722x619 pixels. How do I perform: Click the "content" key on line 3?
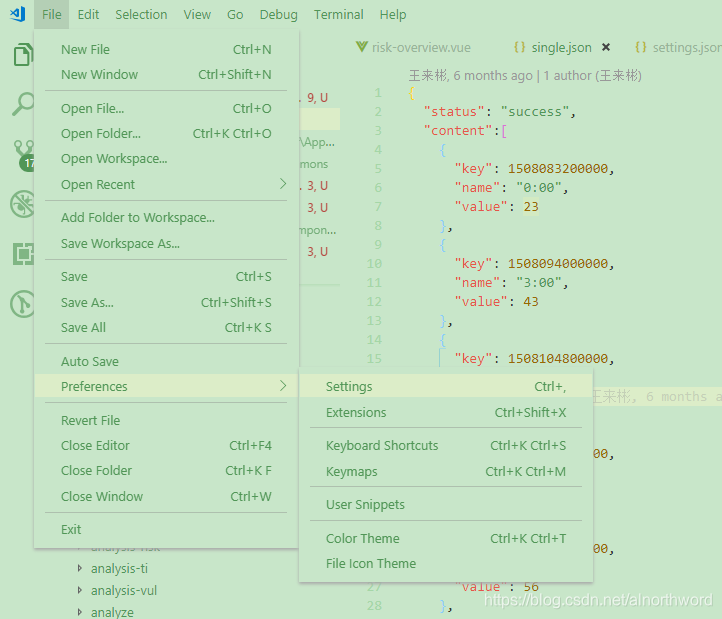click(x=458, y=131)
